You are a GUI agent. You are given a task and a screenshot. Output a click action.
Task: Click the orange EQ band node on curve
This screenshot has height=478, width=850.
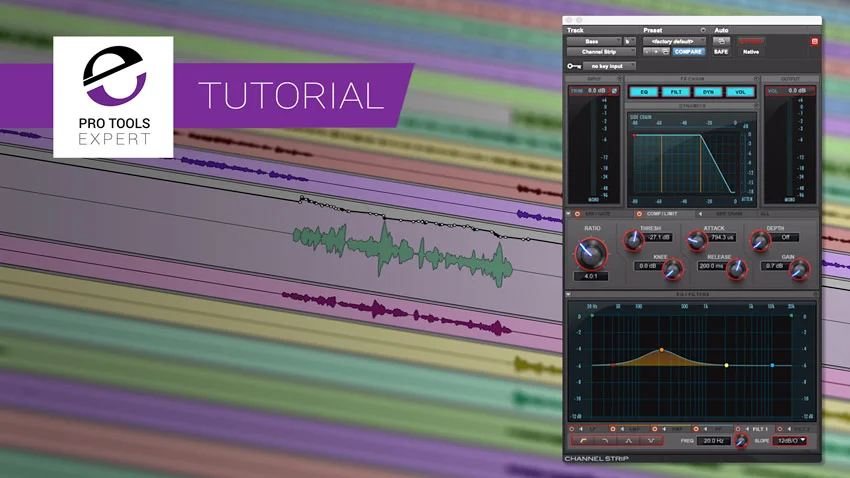click(x=661, y=351)
